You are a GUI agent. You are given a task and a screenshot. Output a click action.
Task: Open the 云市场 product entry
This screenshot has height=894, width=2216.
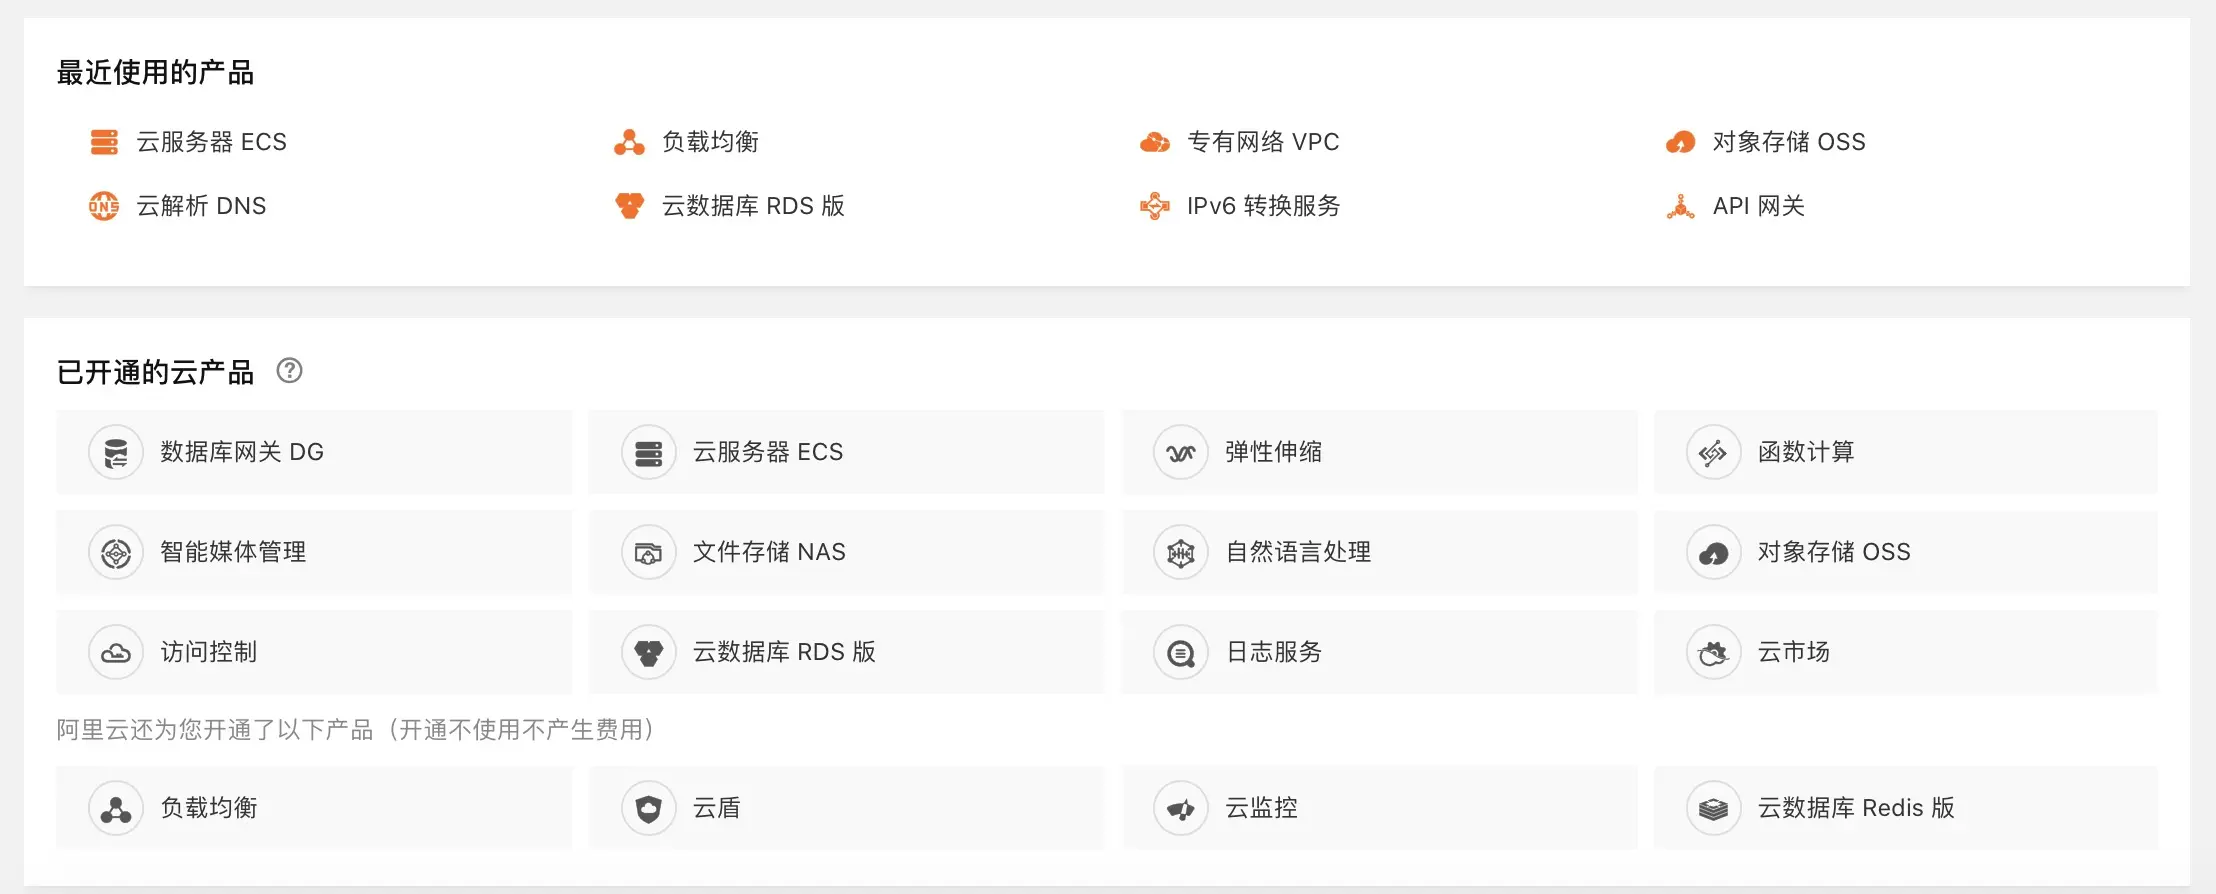click(x=1791, y=652)
